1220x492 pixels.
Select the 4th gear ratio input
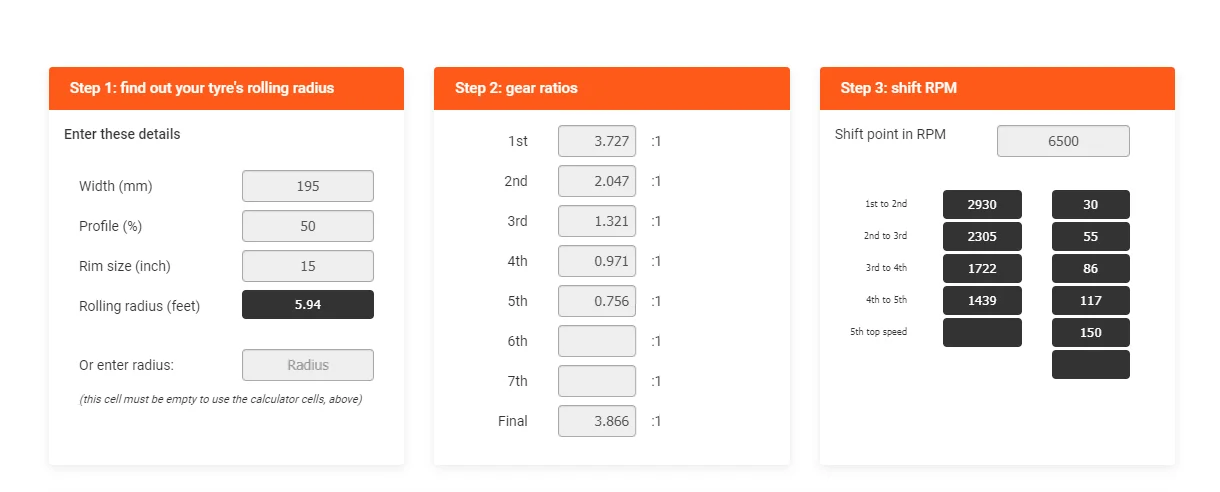[597, 261]
